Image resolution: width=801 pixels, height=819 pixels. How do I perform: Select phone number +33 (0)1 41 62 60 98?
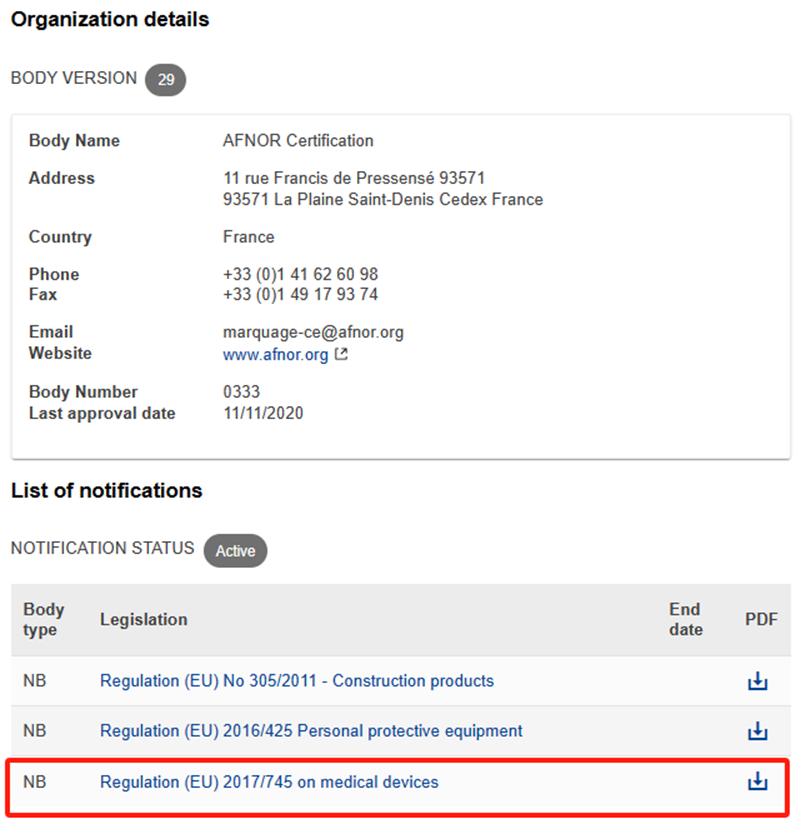tap(300, 274)
